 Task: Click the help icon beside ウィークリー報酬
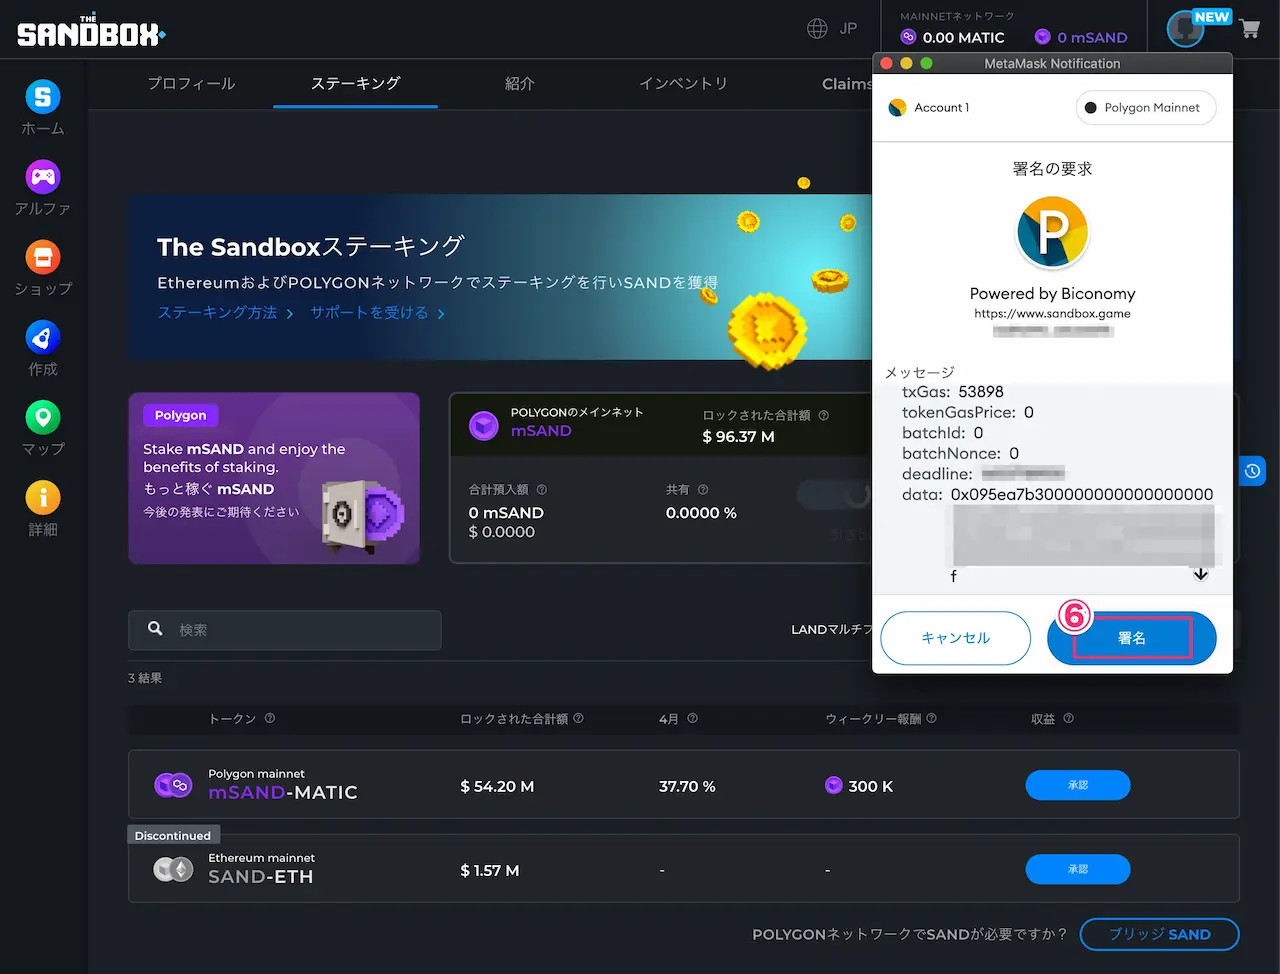pyautogui.click(x=931, y=718)
